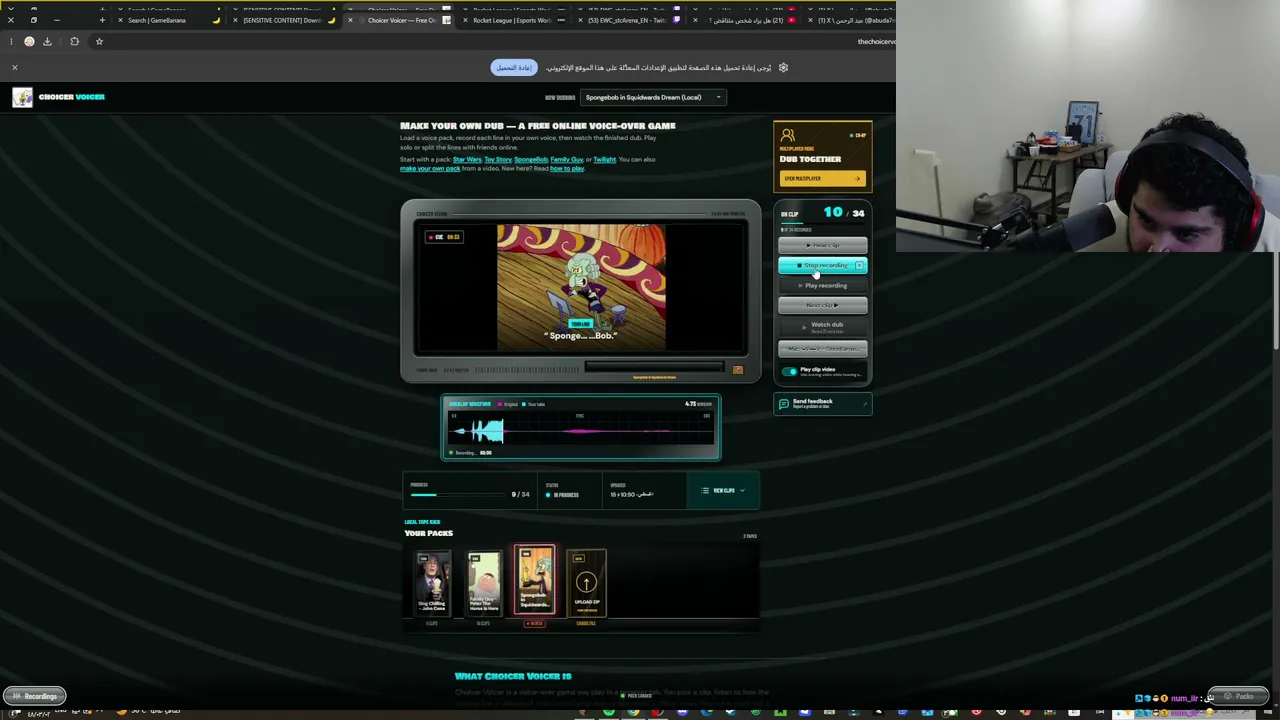Open the settings gear in the notification bar
Screen dimensions: 1280x720
pos(783,68)
